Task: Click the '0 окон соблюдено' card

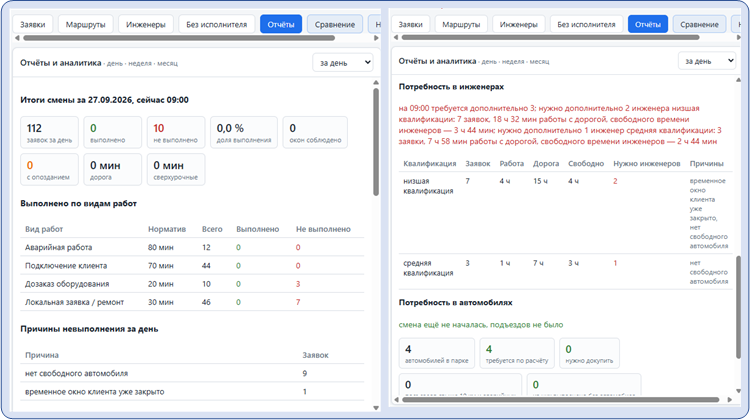Action: (315, 132)
